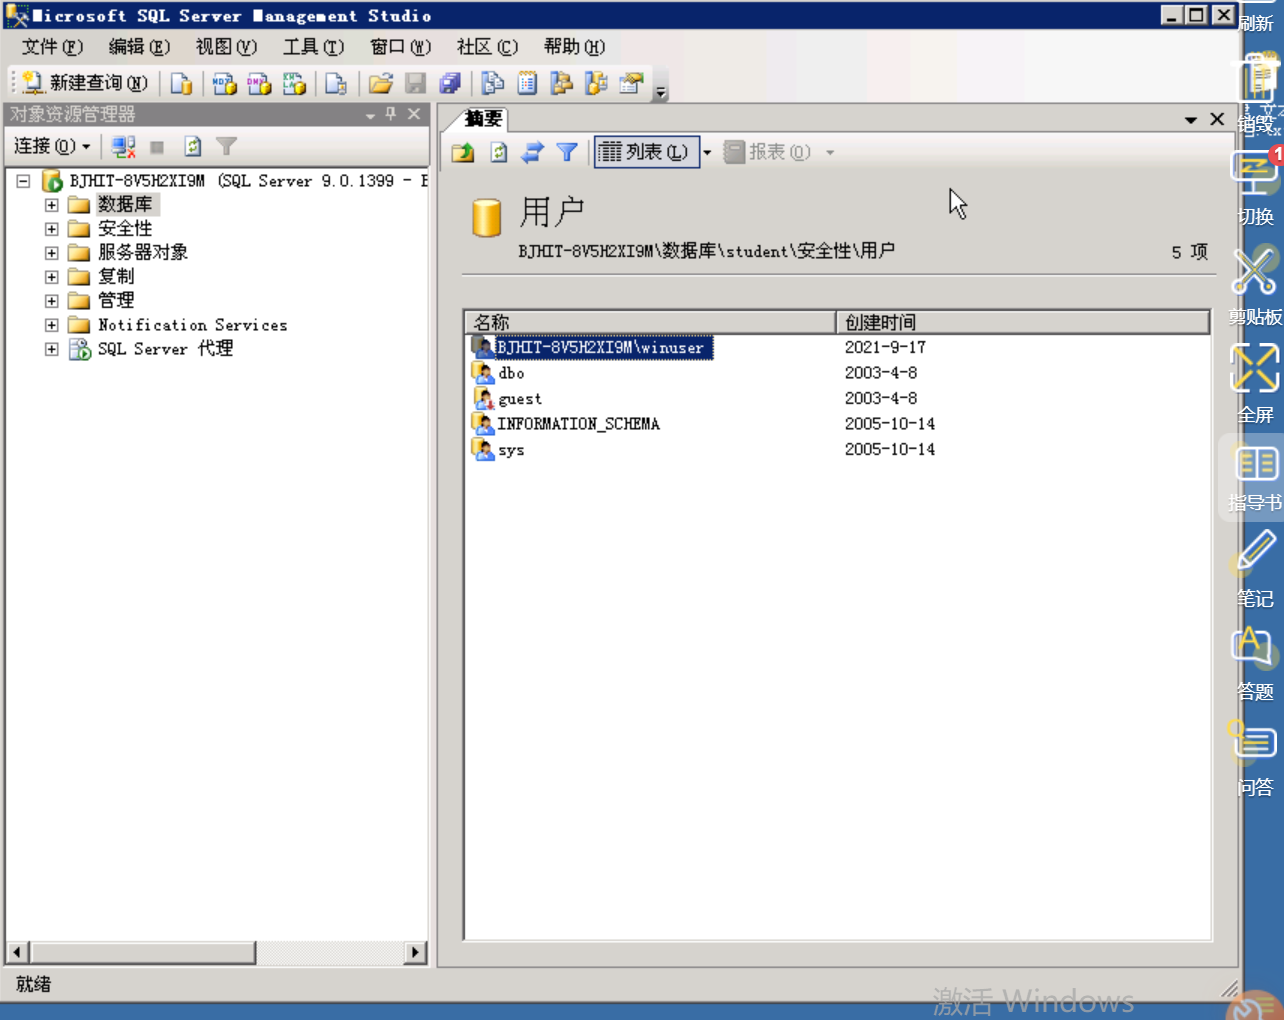
Task: Select the sys user row
Action: point(498,450)
